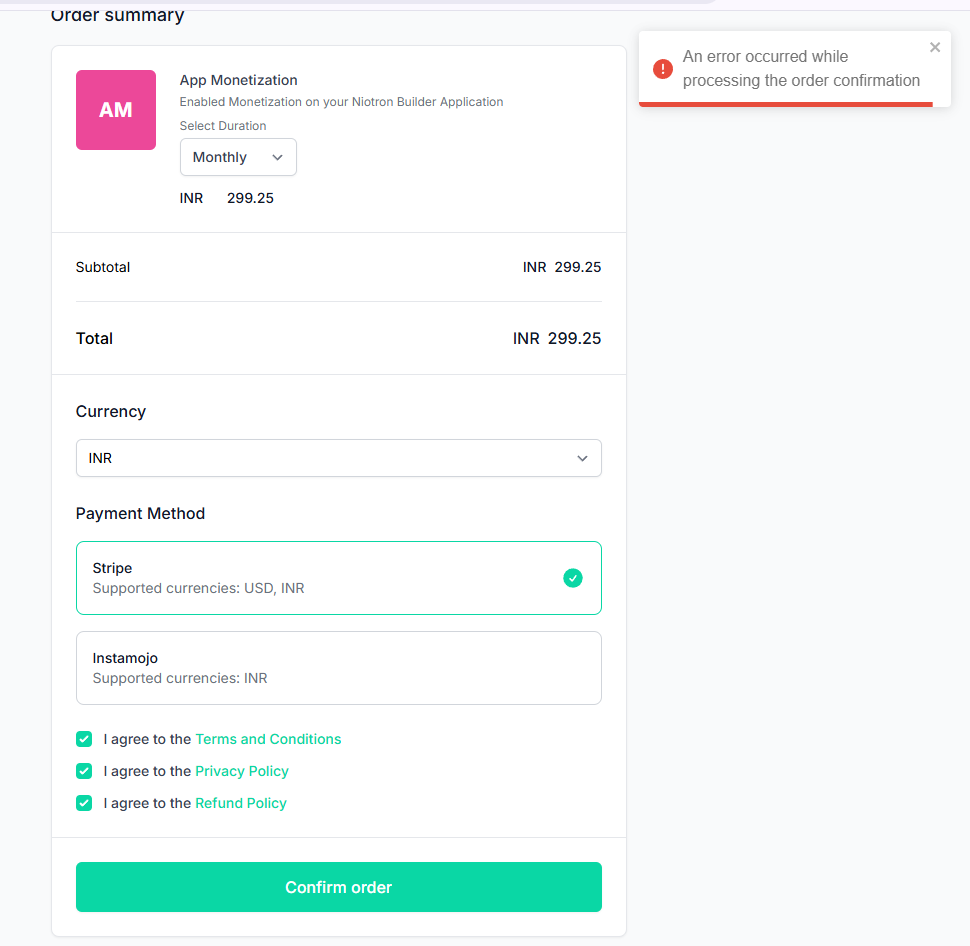Image resolution: width=970 pixels, height=946 pixels.
Task: Click the red error alert icon
Action: point(662,69)
